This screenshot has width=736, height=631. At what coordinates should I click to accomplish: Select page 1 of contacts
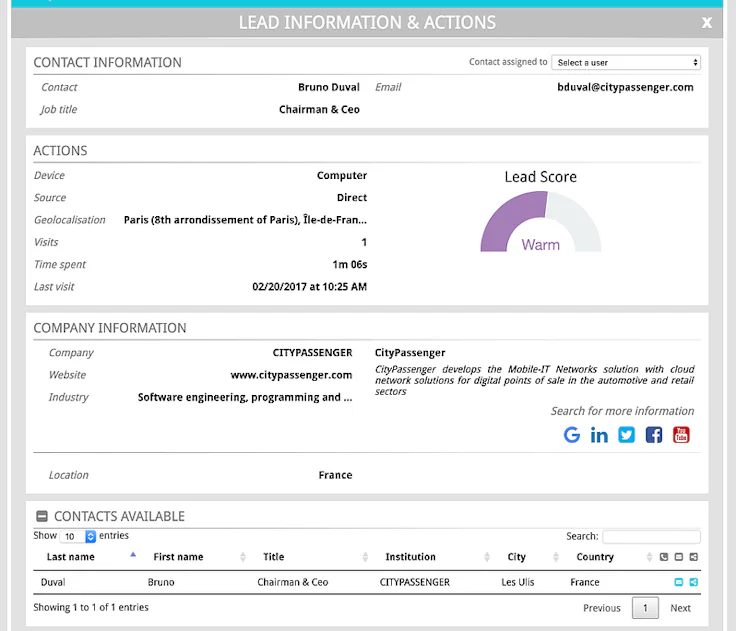coord(645,608)
